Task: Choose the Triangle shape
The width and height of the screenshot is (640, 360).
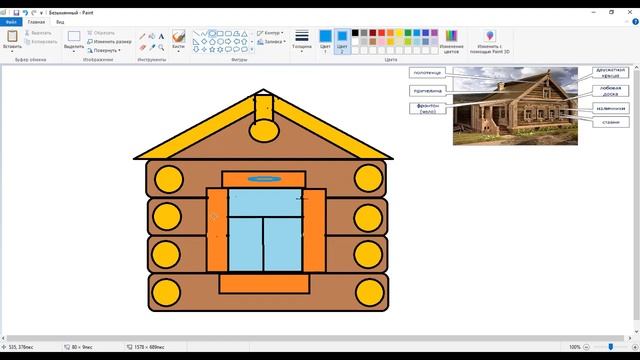Action: pos(244,33)
